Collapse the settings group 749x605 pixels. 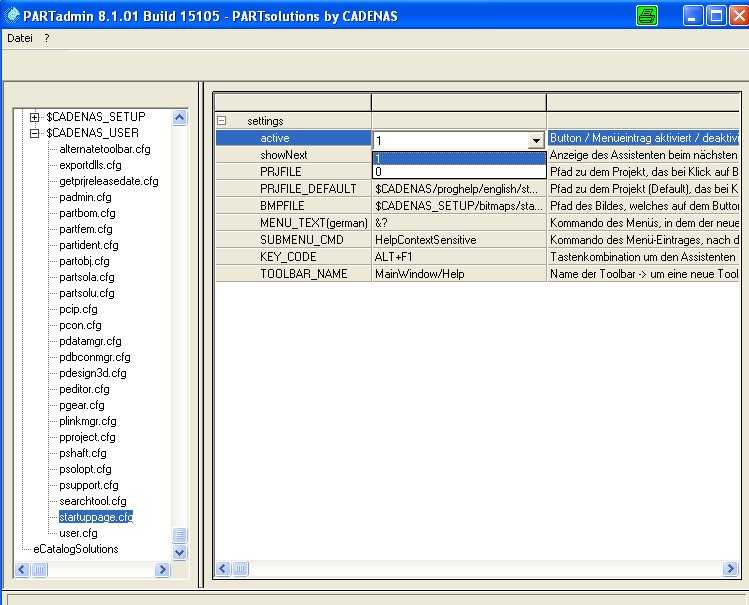pos(222,121)
